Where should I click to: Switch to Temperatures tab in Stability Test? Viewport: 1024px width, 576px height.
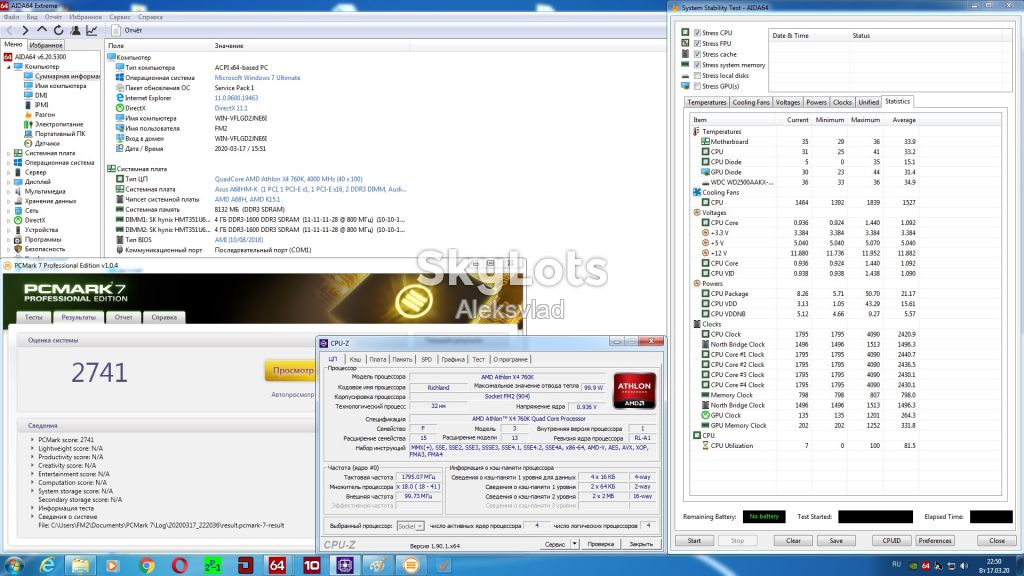pyautogui.click(x=707, y=103)
